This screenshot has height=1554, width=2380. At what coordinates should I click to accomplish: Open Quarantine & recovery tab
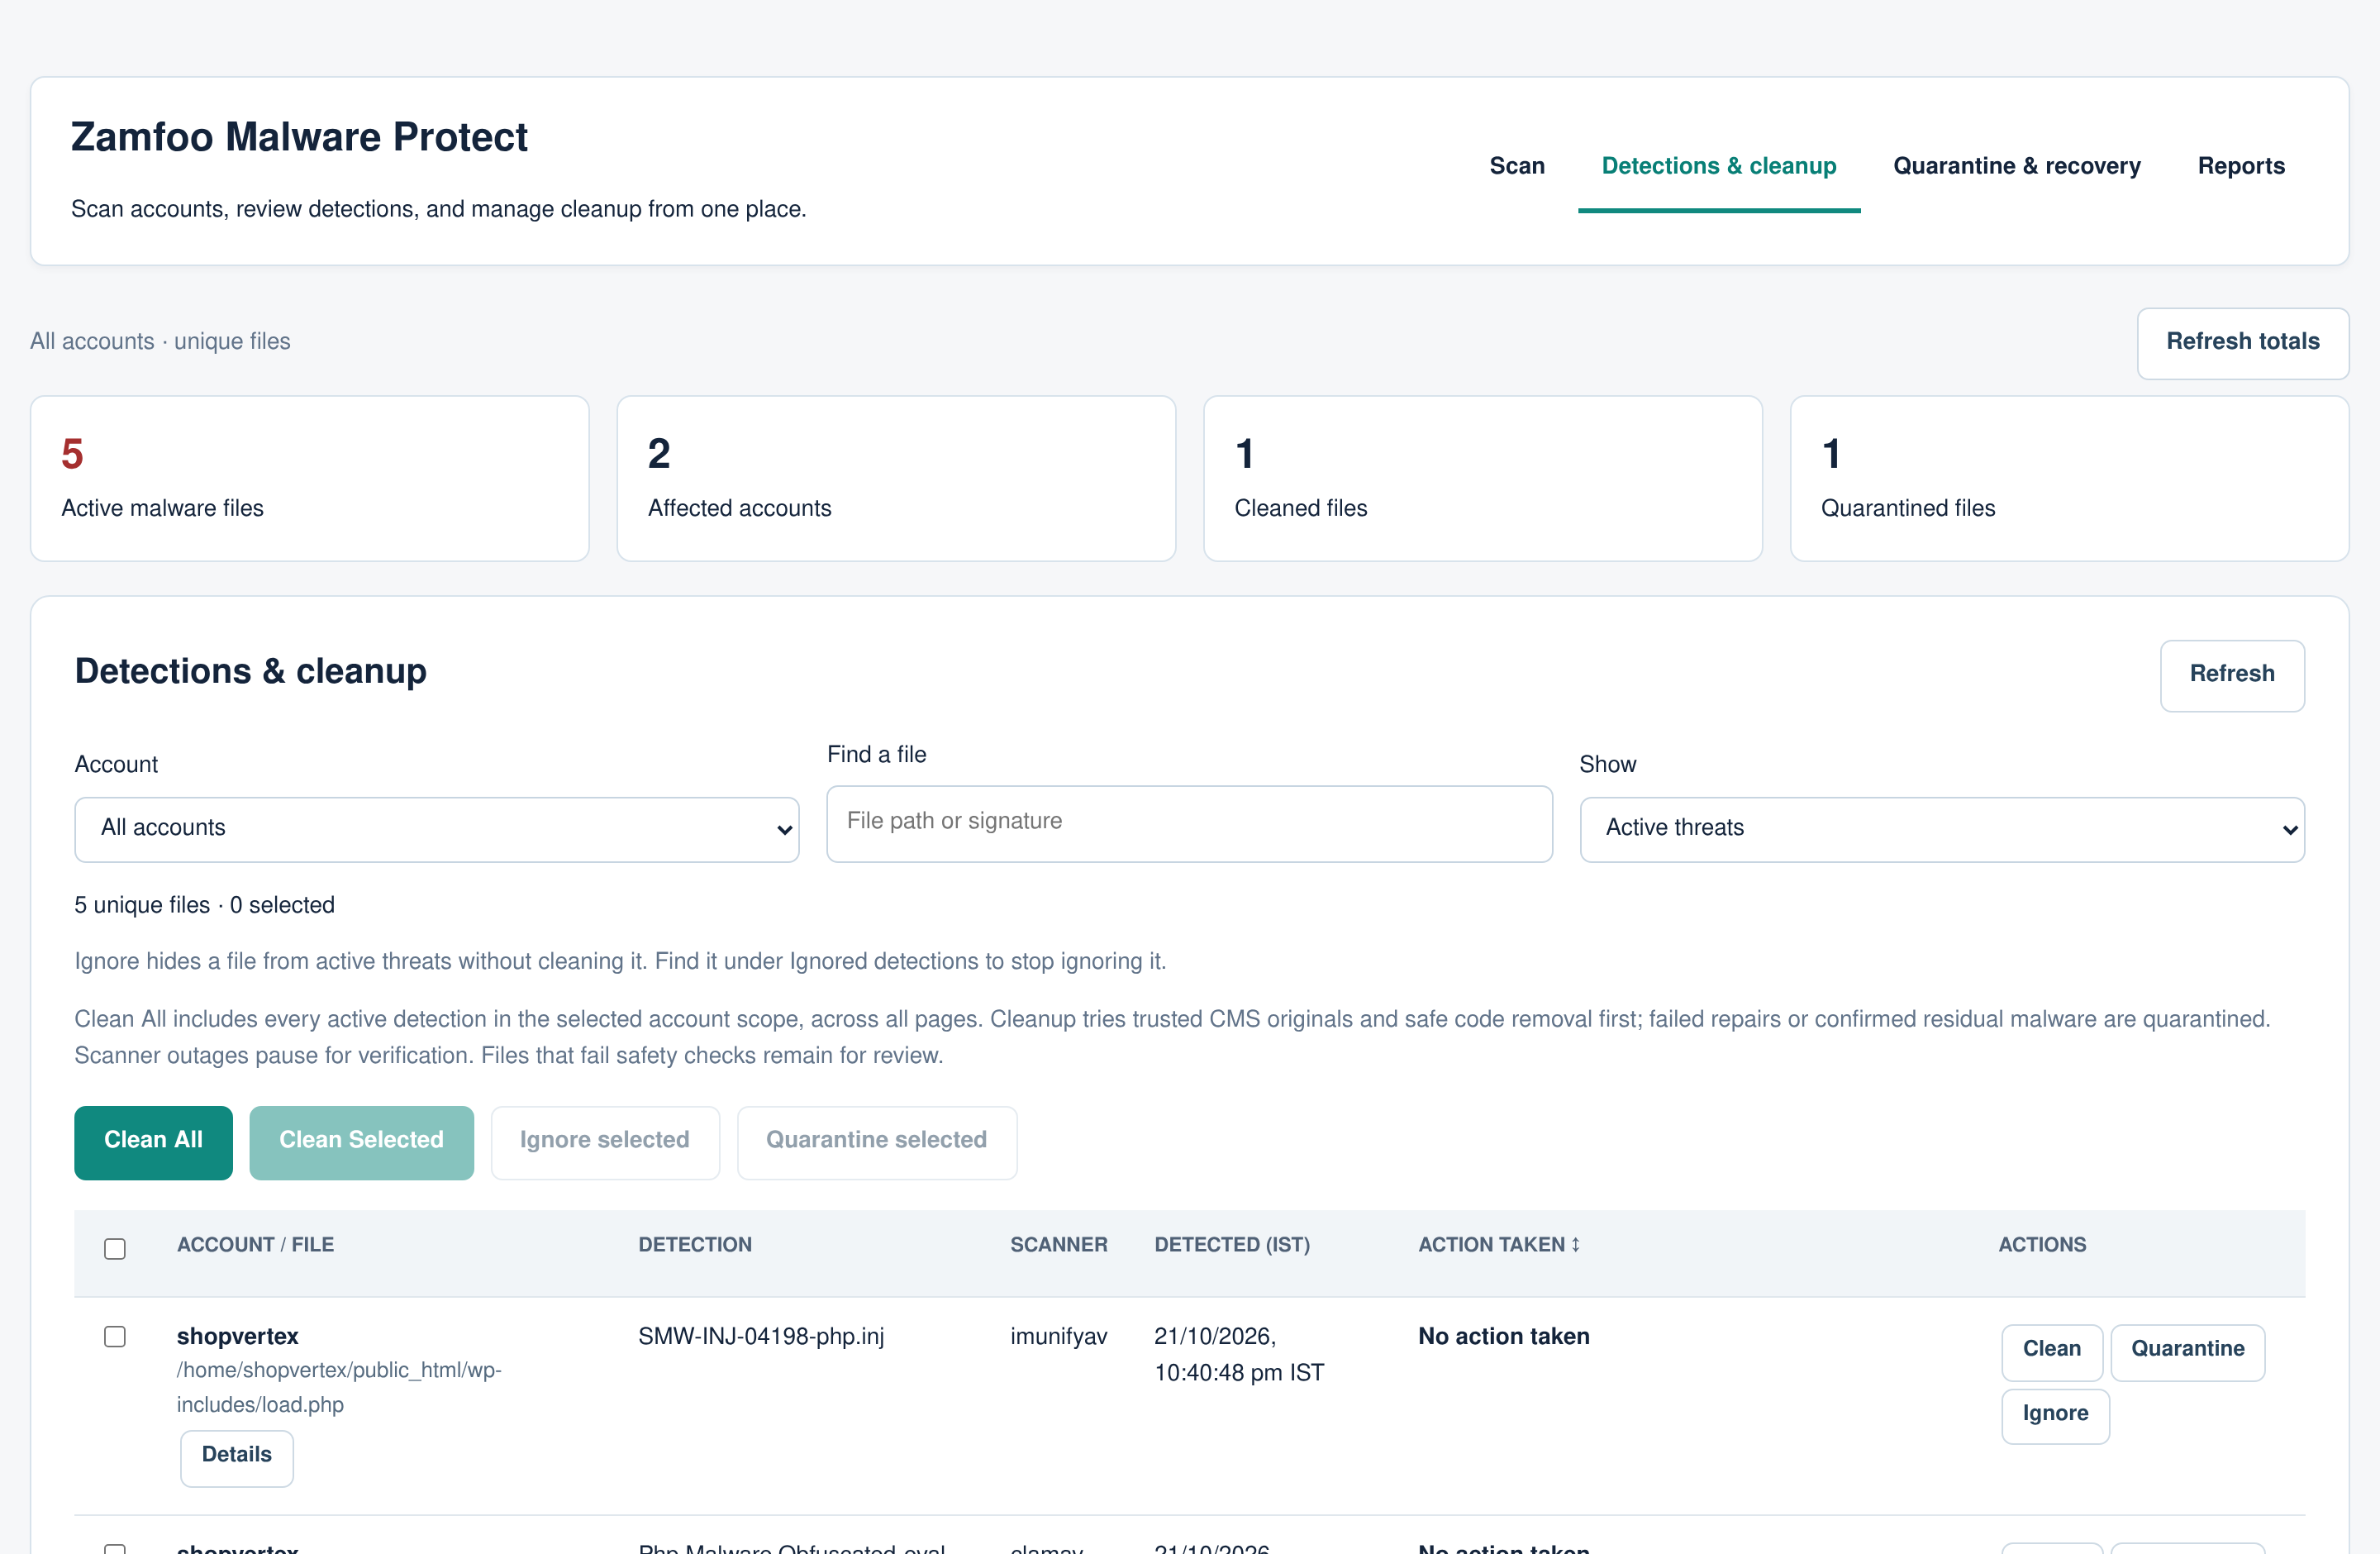(2016, 166)
